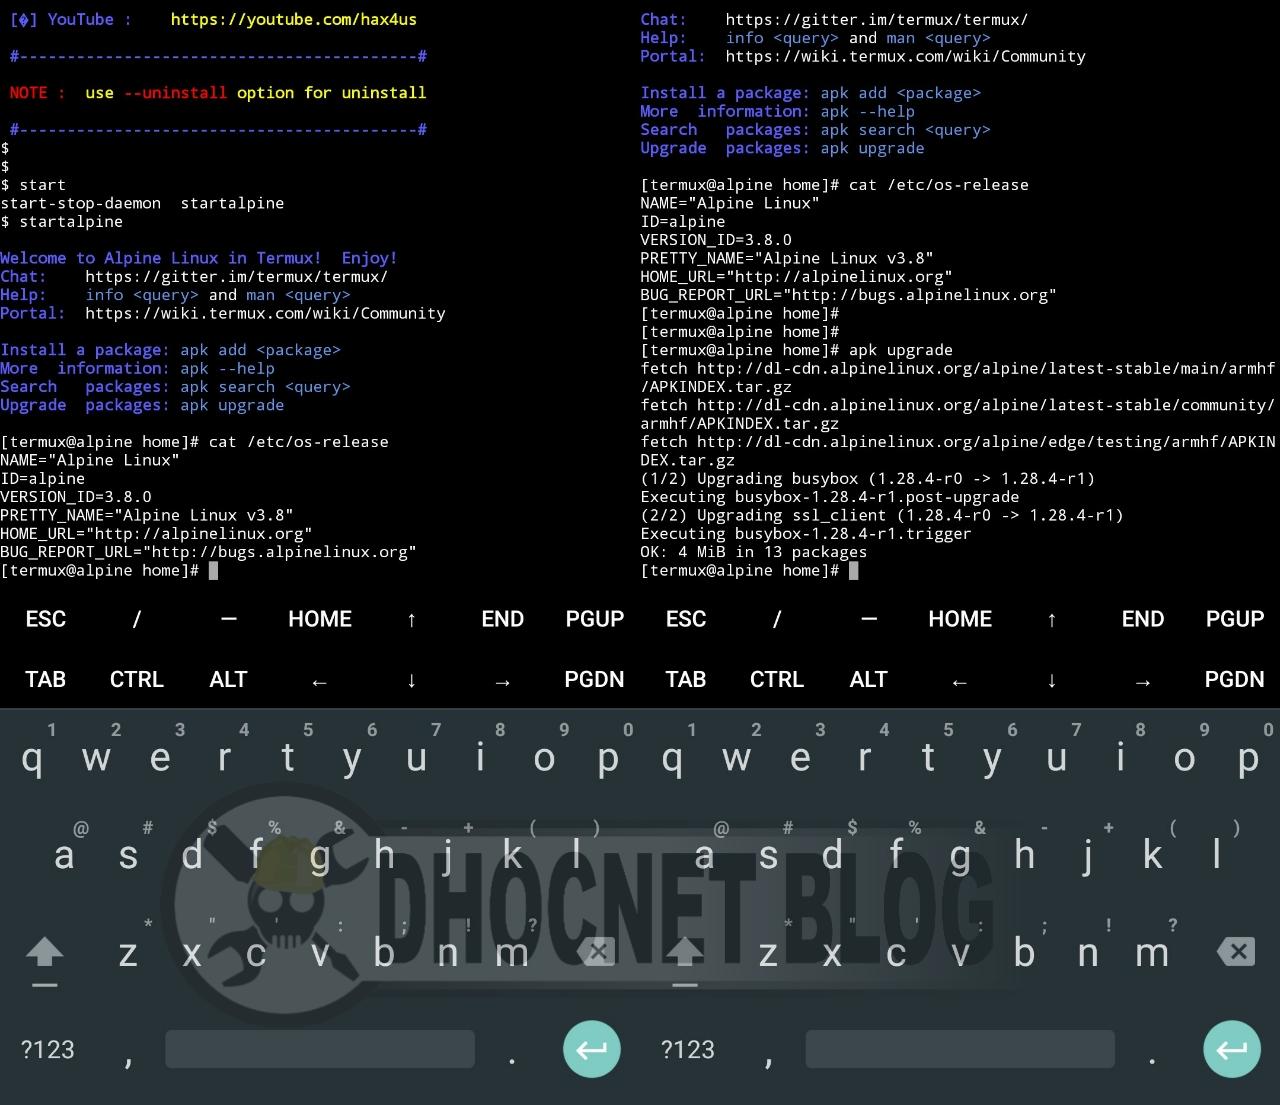Click the '$ startalpine' command line

pos(62,222)
